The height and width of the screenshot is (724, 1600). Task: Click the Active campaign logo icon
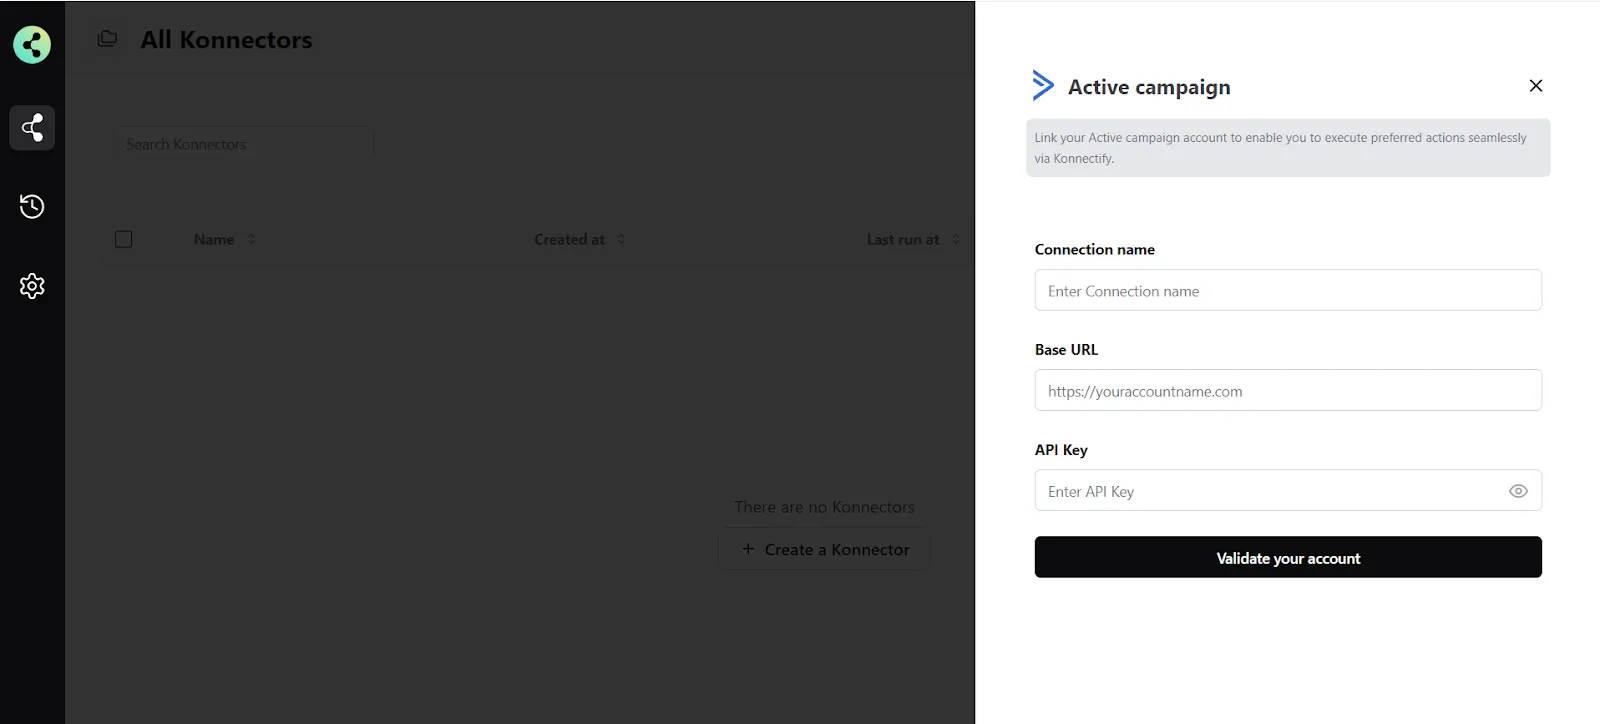(1043, 85)
